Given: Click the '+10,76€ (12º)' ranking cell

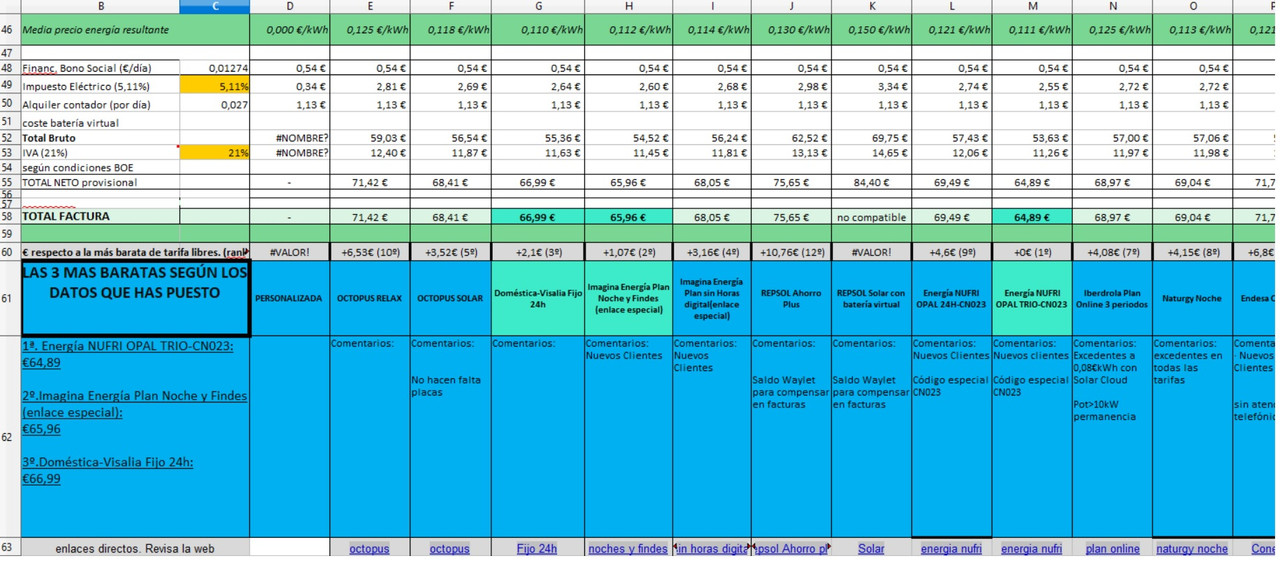Looking at the screenshot, I should pyautogui.click(x=791, y=253).
